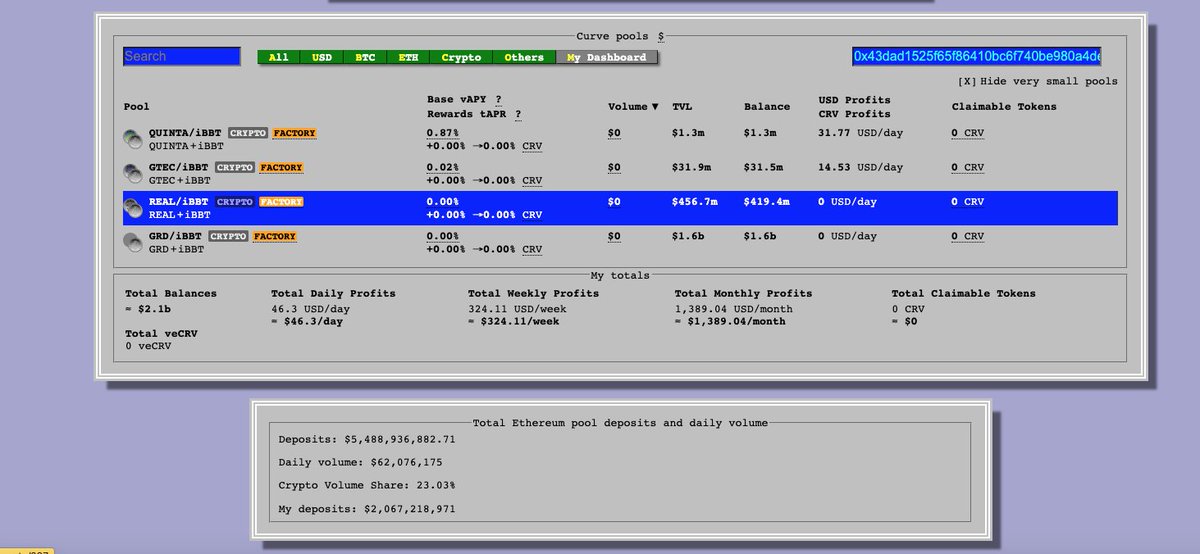Click the 0.87% base vAPY value
Image resolution: width=1200 pixels, height=554 pixels.
tap(443, 133)
